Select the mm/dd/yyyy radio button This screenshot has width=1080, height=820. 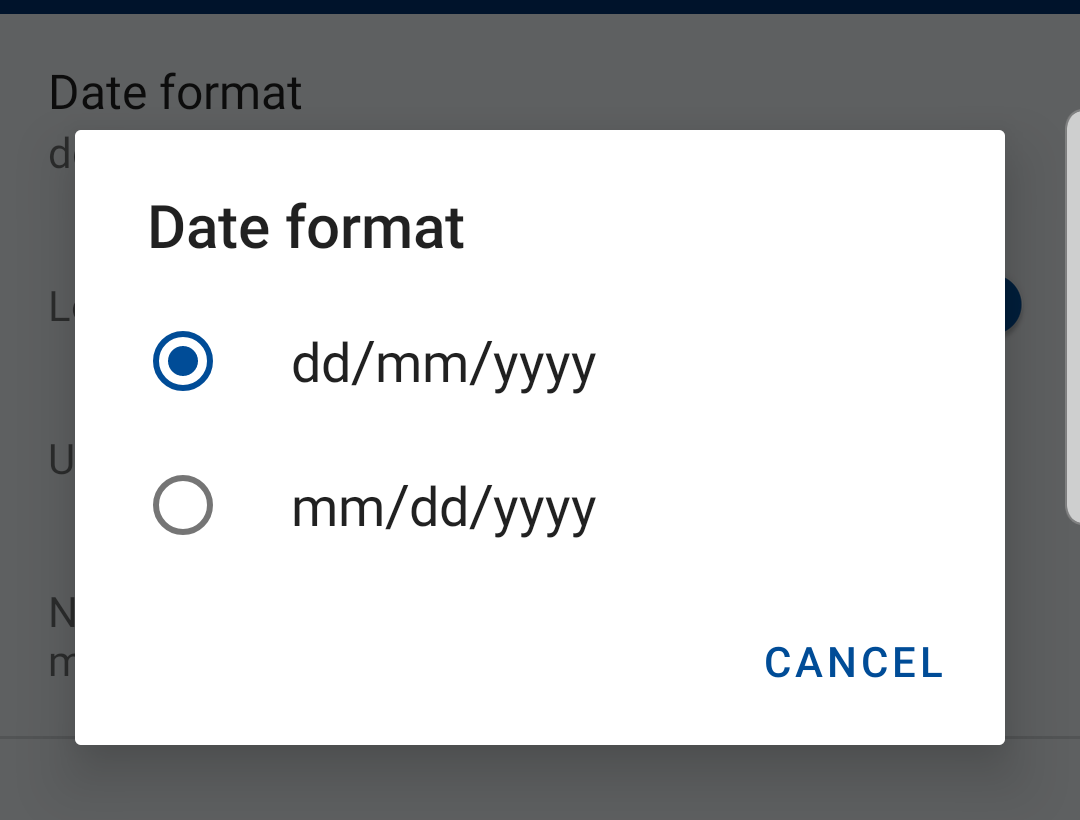[x=183, y=505]
